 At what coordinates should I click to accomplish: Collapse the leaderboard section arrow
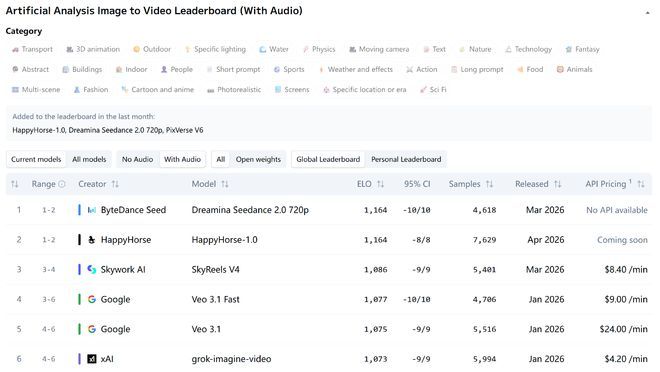[x=647, y=13]
